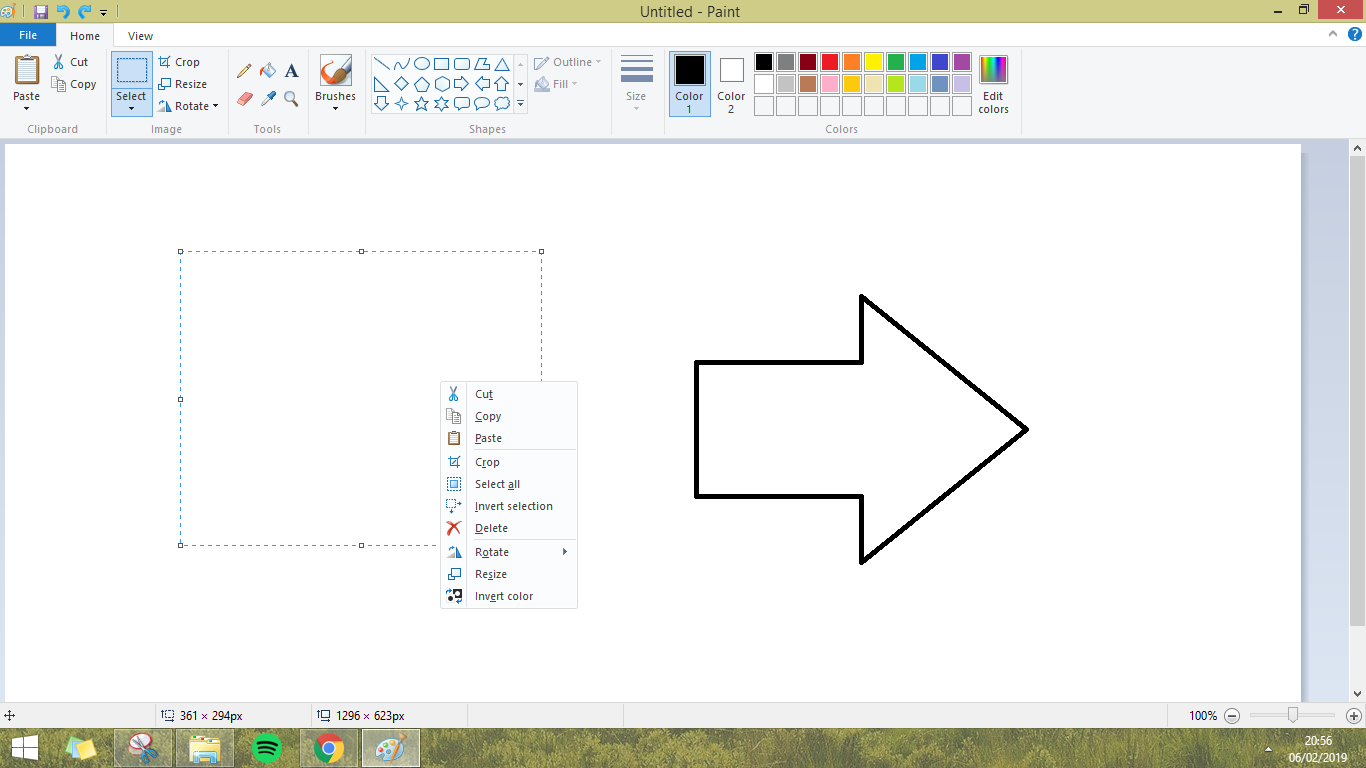Open Spotify from the taskbar
The height and width of the screenshot is (768, 1366).
pos(266,747)
